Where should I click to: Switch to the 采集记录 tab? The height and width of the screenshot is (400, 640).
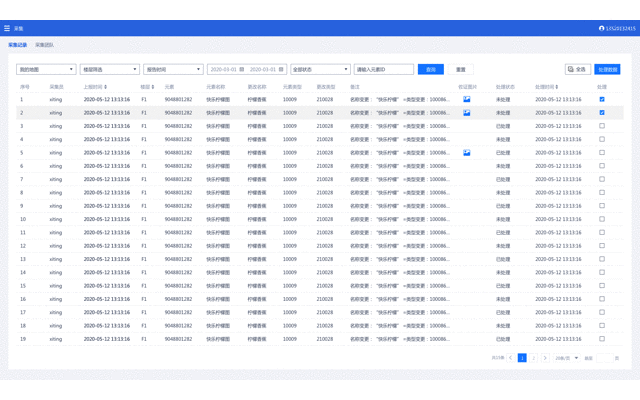pos(18,45)
